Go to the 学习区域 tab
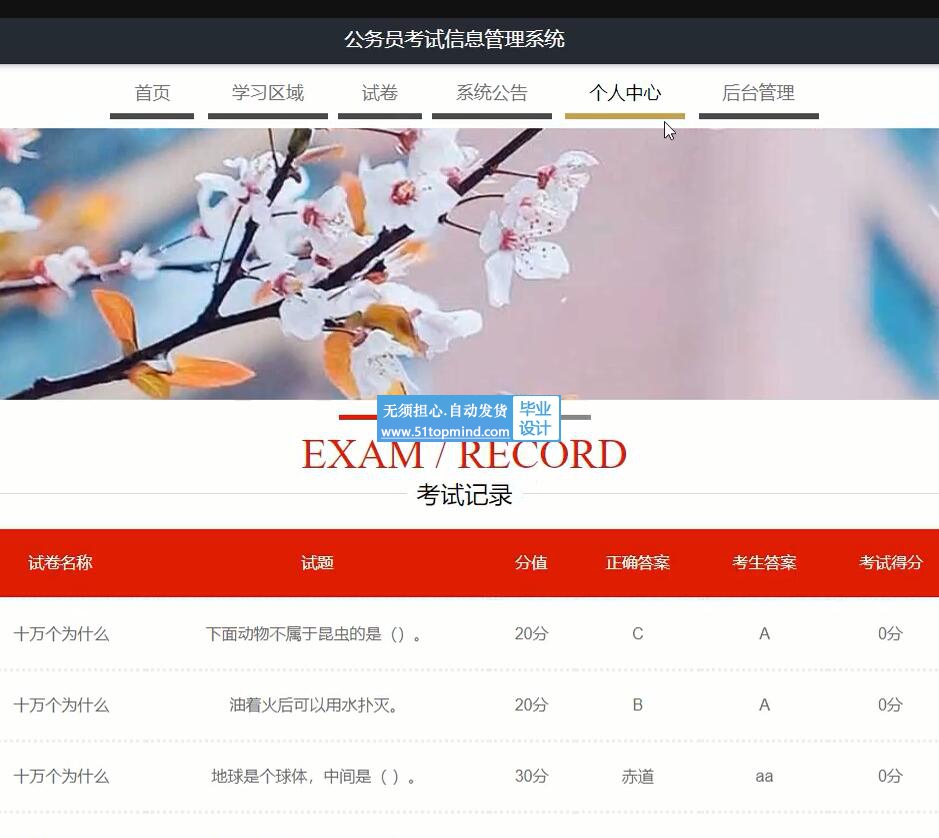Image resolution: width=939 pixels, height=838 pixels. point(268,93)
